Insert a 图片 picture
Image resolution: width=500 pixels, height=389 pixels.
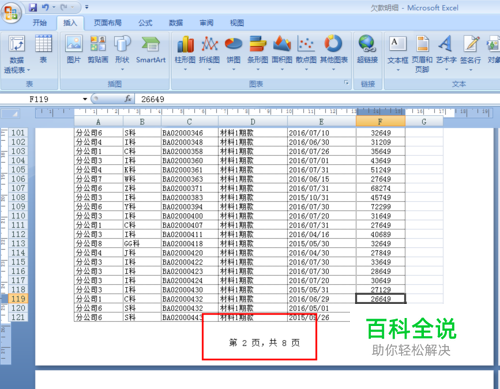point(74,49)
